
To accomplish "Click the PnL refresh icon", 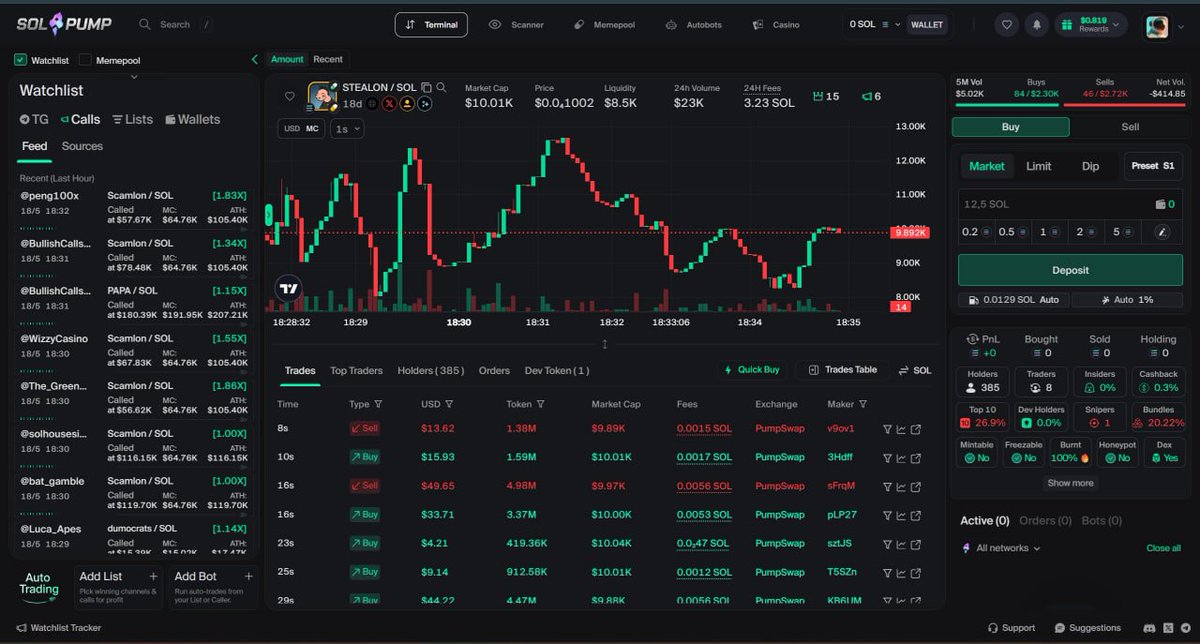I will point(971,340).
